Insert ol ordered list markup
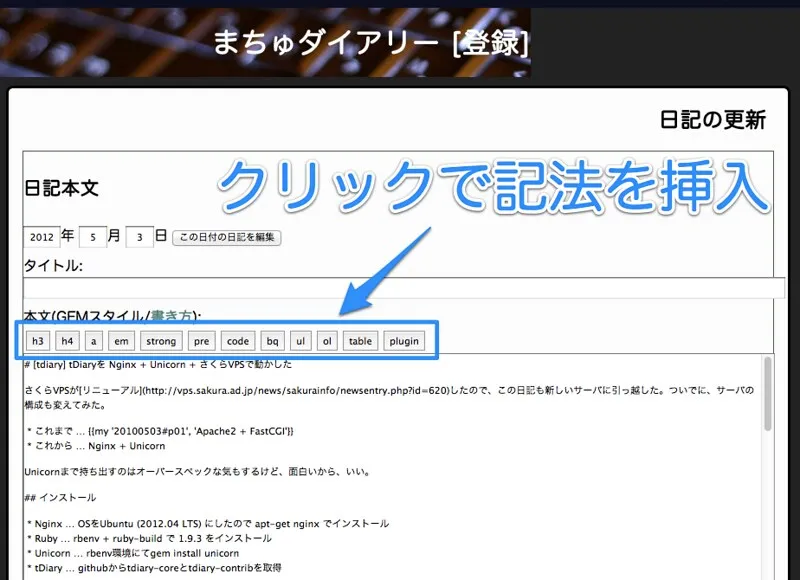Screen dimensions: 800x580 [x=327, y=341]
